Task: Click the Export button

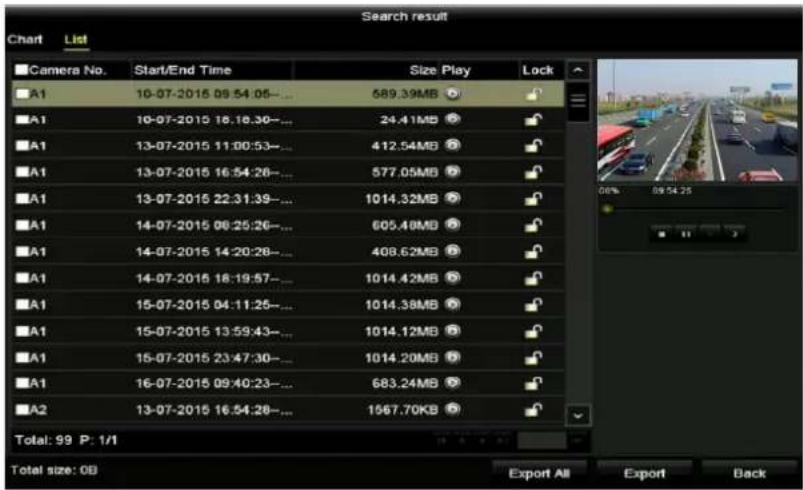Action: (x=644, y=473)
